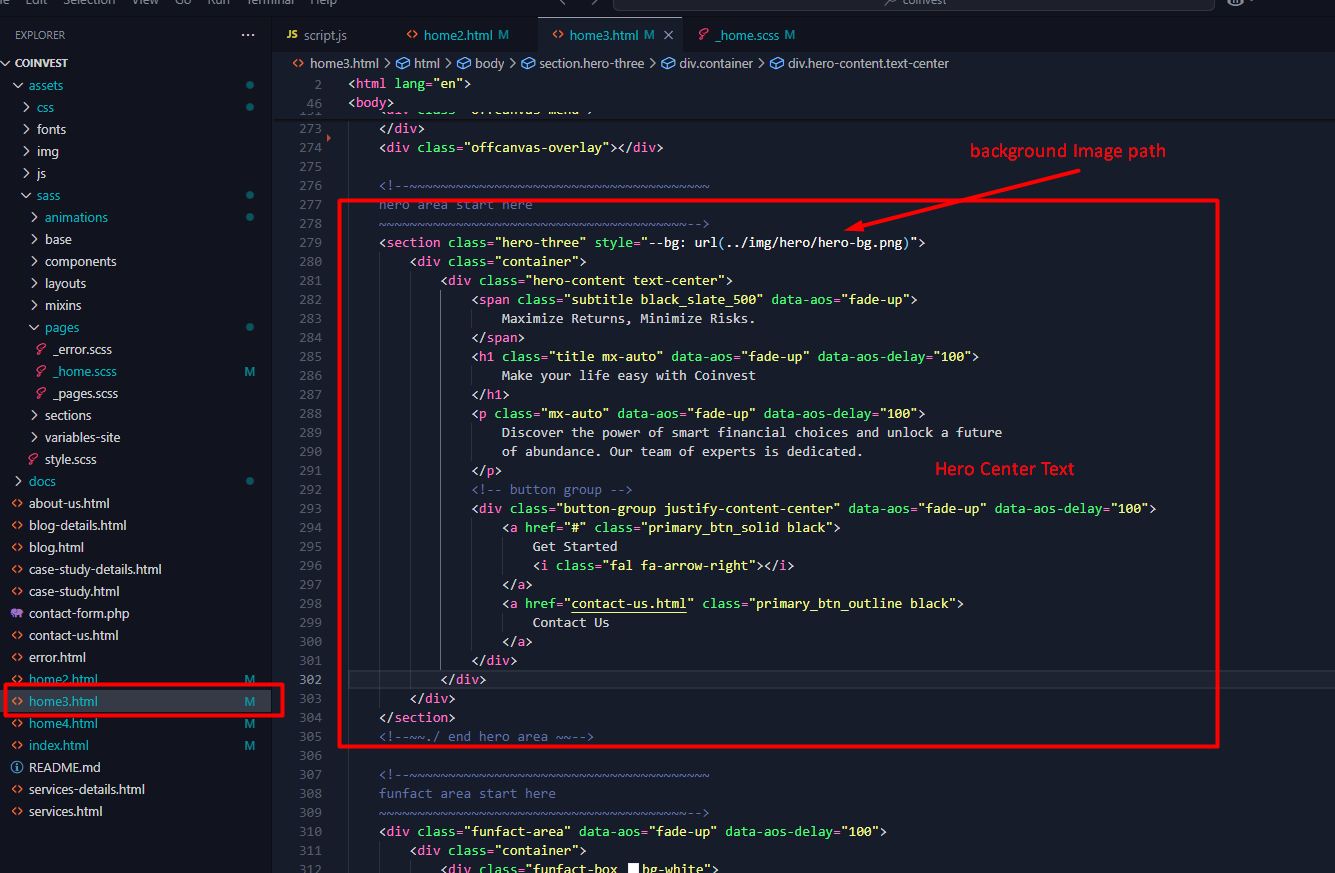Open the Explorer views and more actions menu
1335x873 pixels.
tap(248, 35)
